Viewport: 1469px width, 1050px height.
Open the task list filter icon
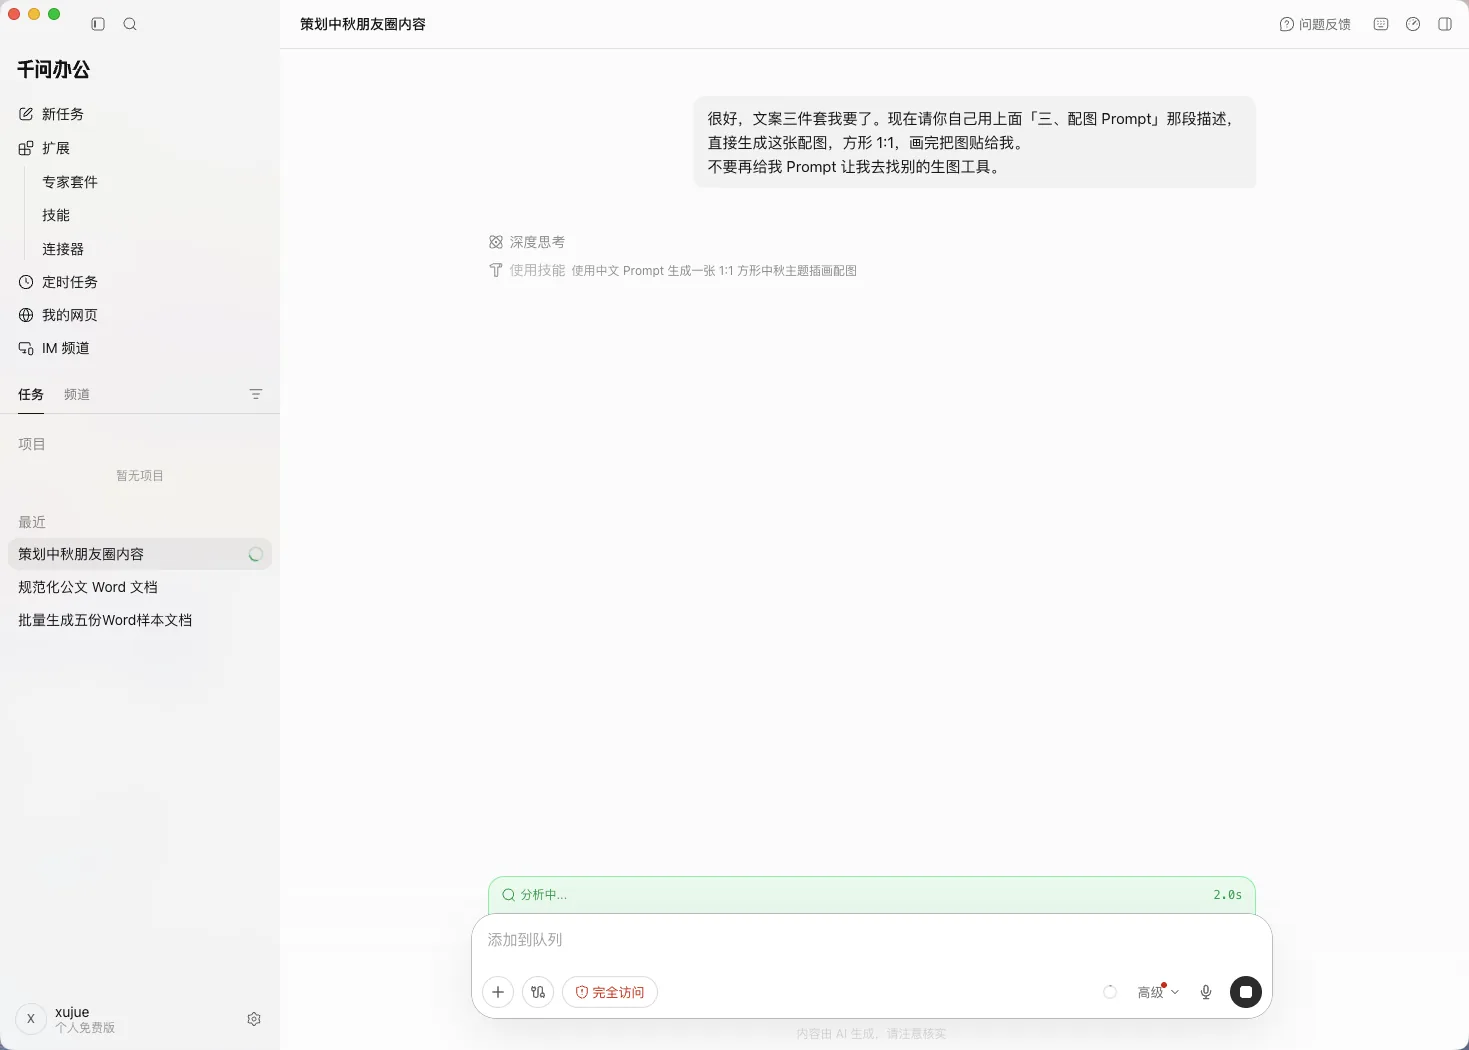tap(256, 394)
